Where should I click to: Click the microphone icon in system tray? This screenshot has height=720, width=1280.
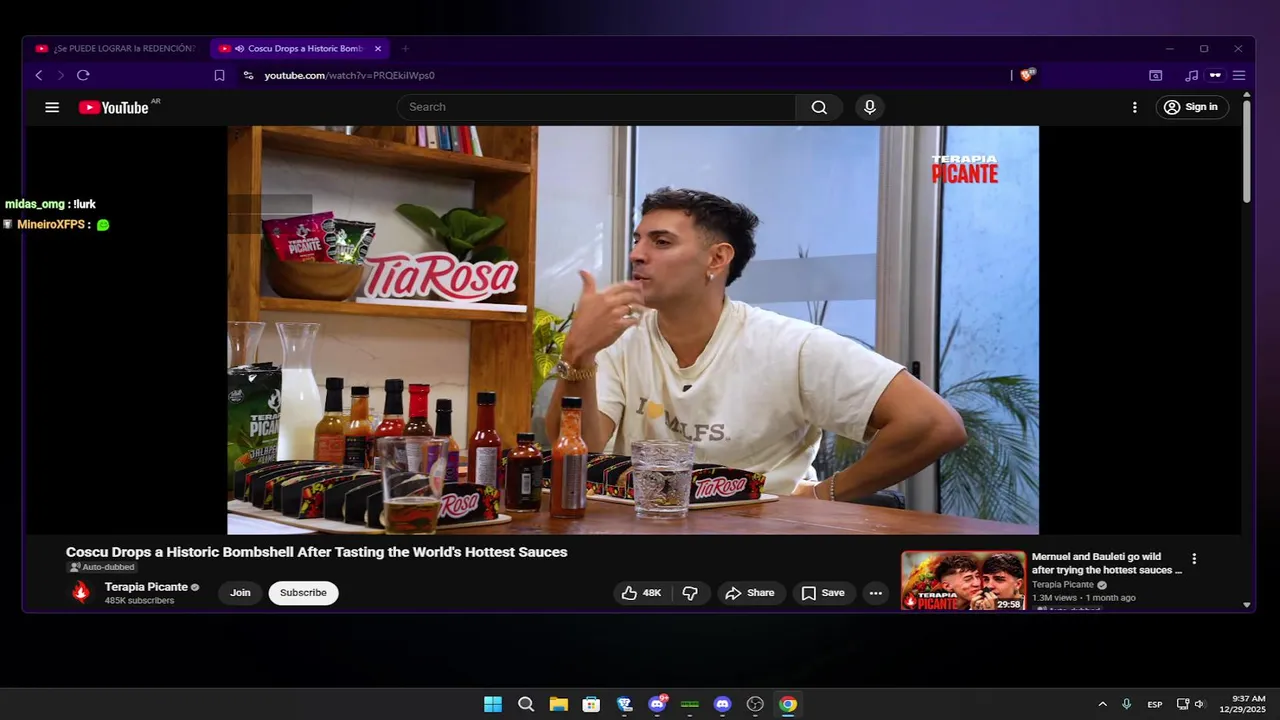(1126, 704)
